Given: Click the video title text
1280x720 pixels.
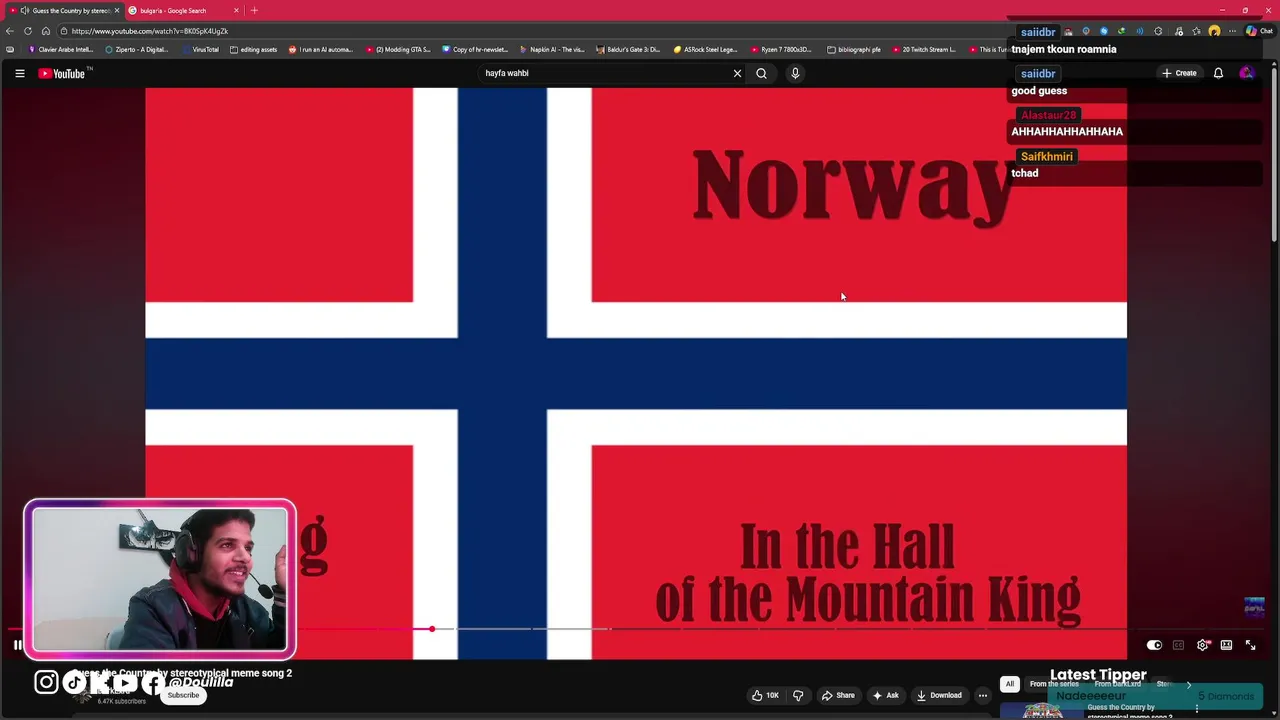Looking at the screenshot, I should [182, 673].
